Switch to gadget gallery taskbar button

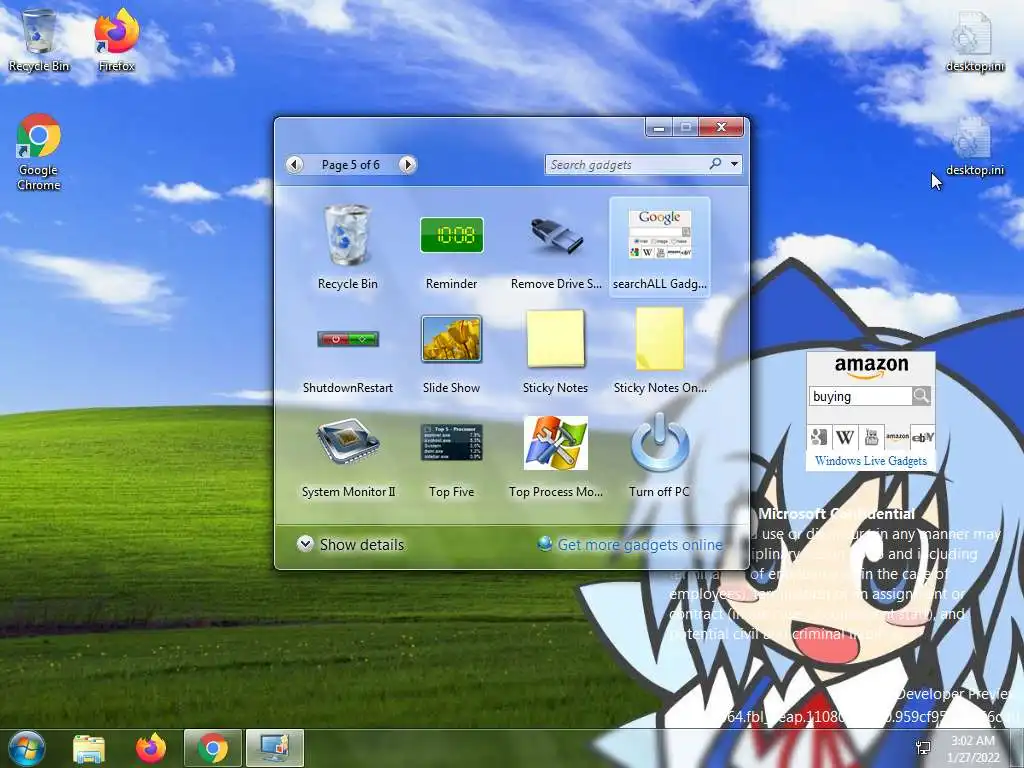click(275, 748)
